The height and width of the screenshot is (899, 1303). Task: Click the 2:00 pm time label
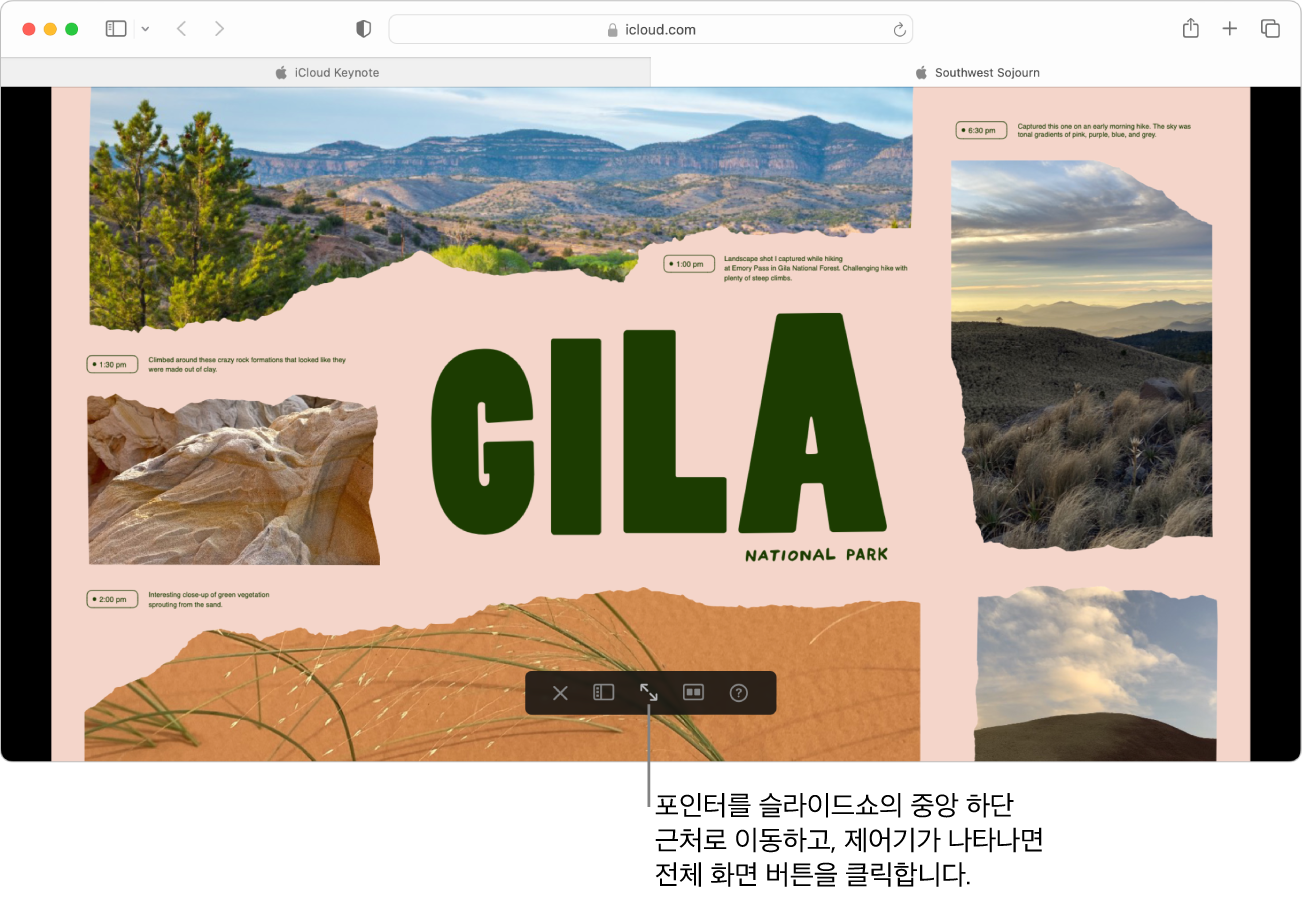pyautogui.click(x=112, y=599)
